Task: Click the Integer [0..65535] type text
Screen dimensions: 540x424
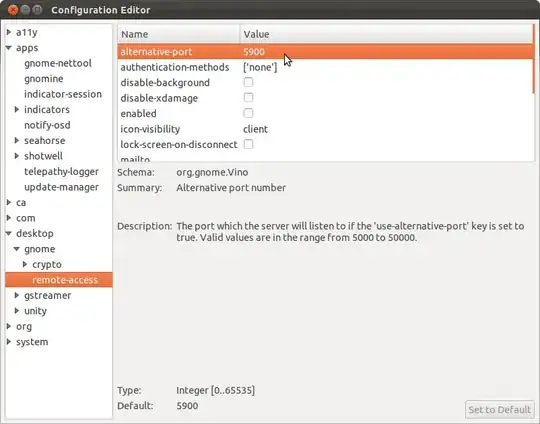Action: point(216,390)
